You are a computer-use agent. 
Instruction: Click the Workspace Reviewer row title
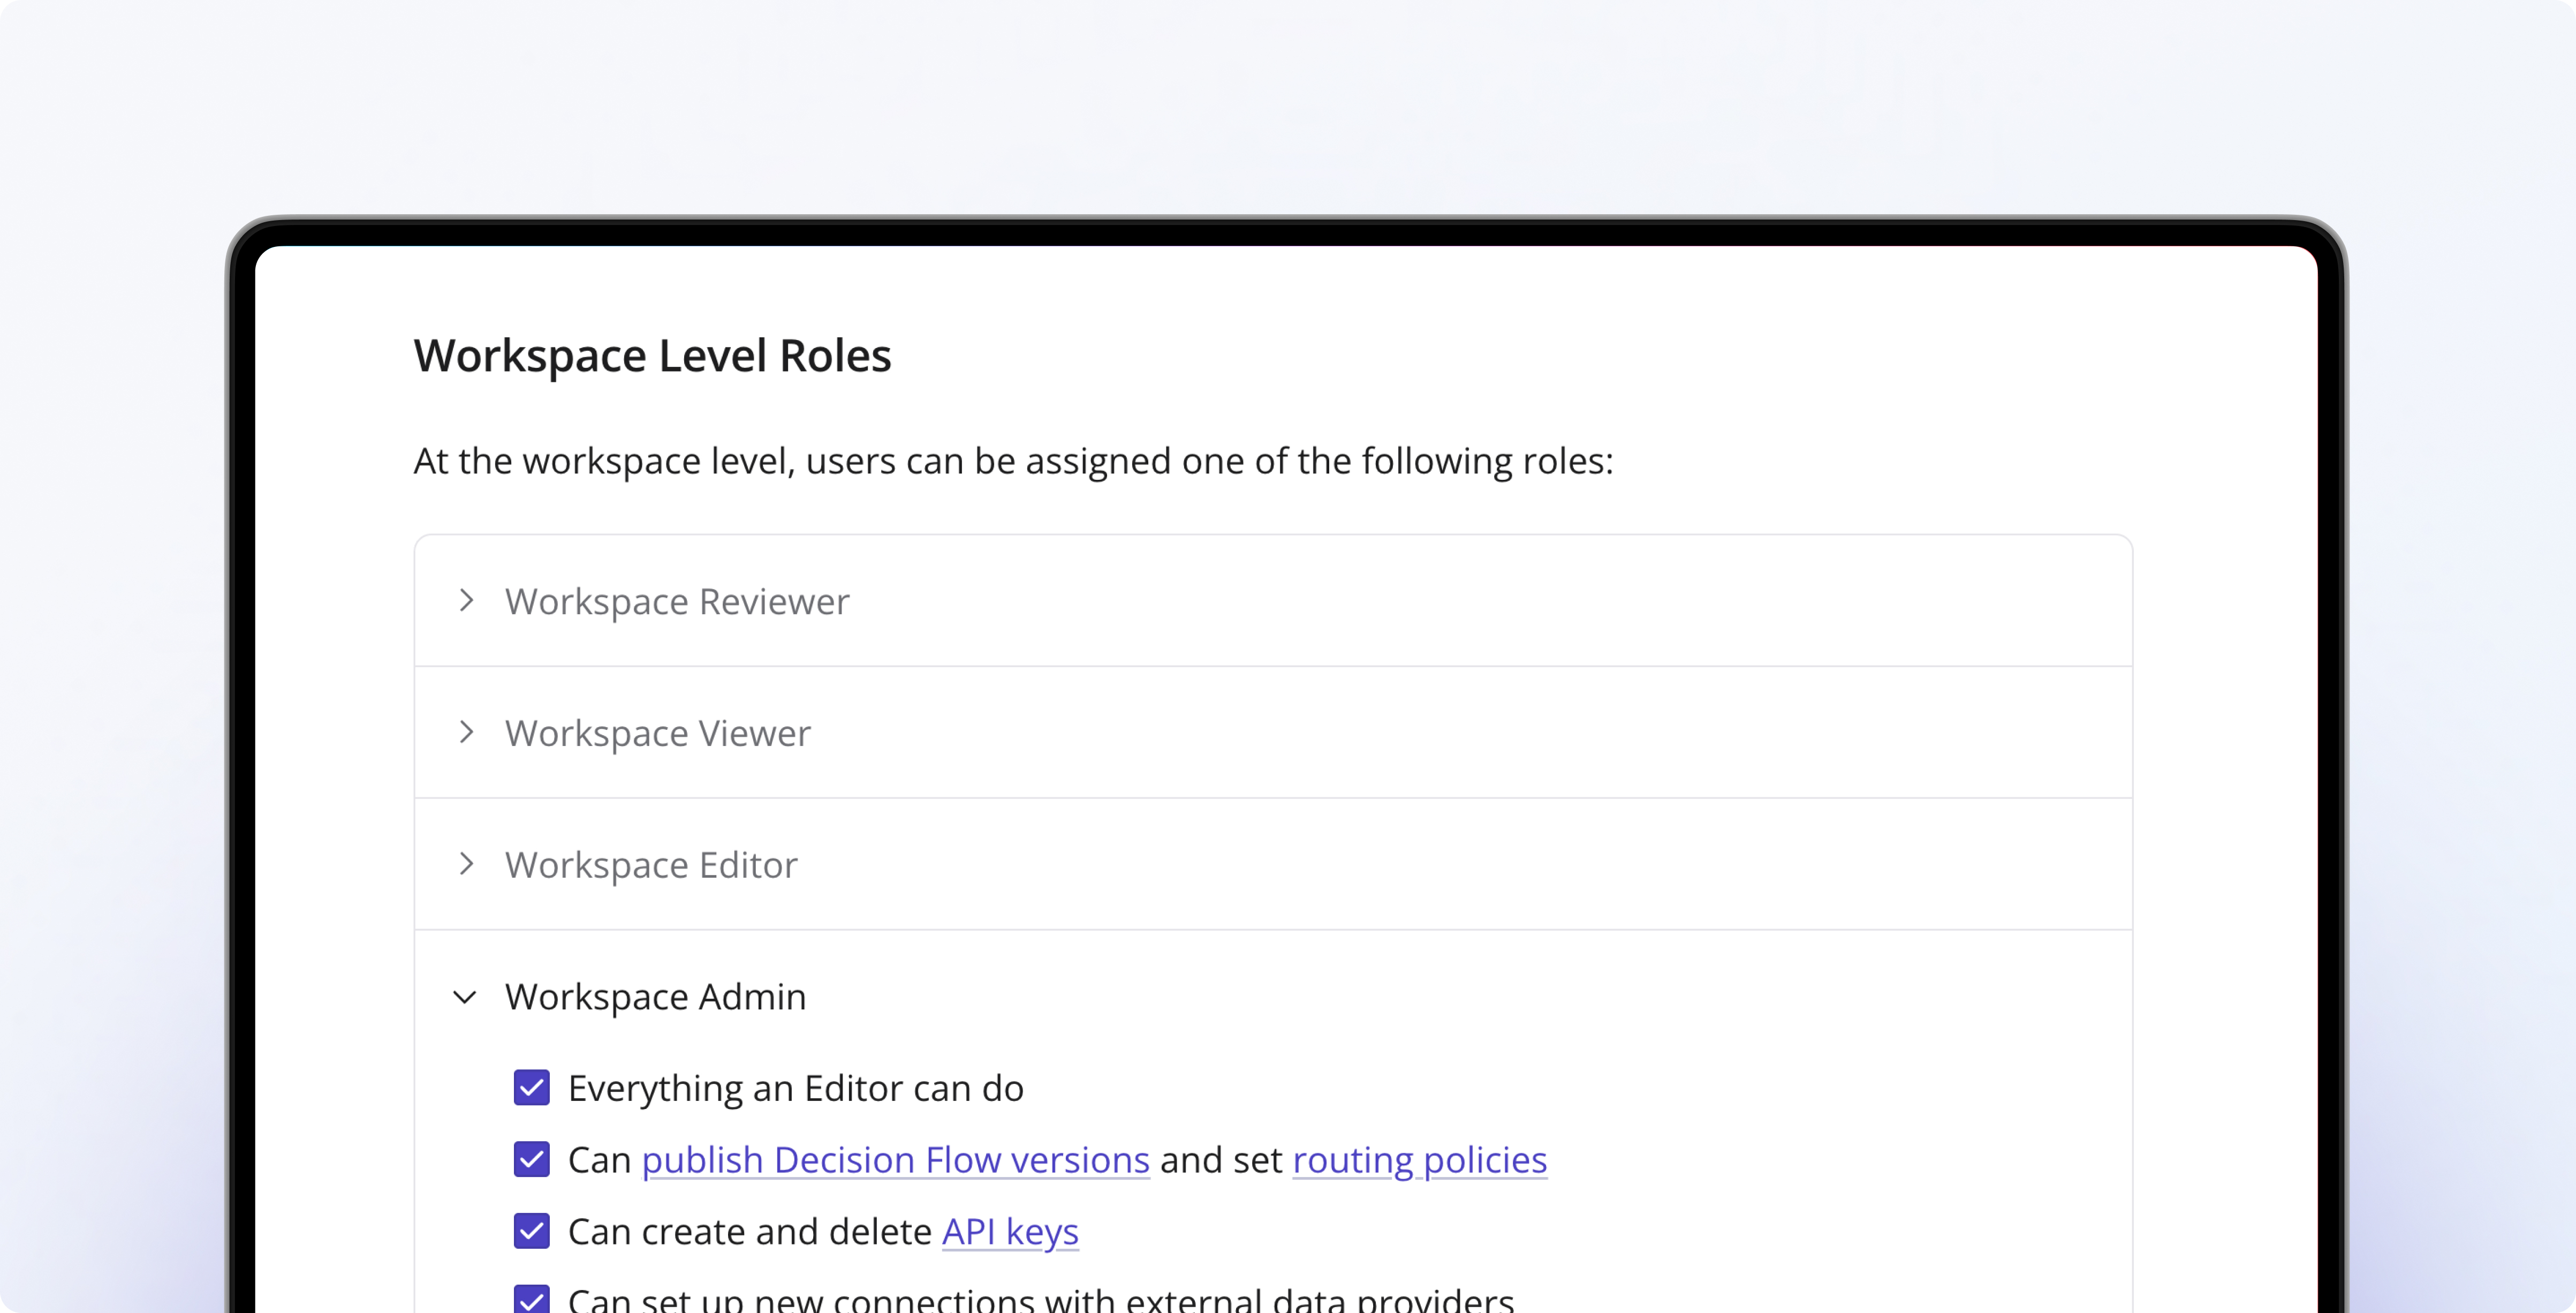coord(677,601)
